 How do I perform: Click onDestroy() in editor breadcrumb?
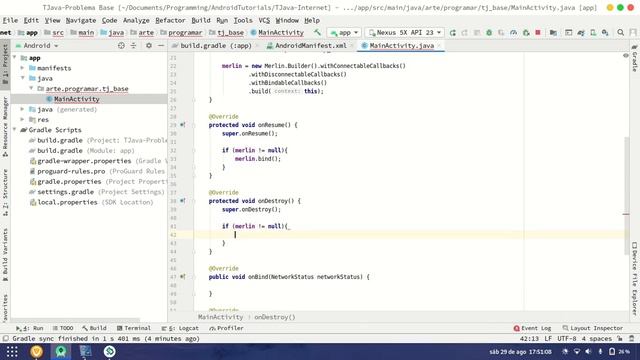point(275,317)
